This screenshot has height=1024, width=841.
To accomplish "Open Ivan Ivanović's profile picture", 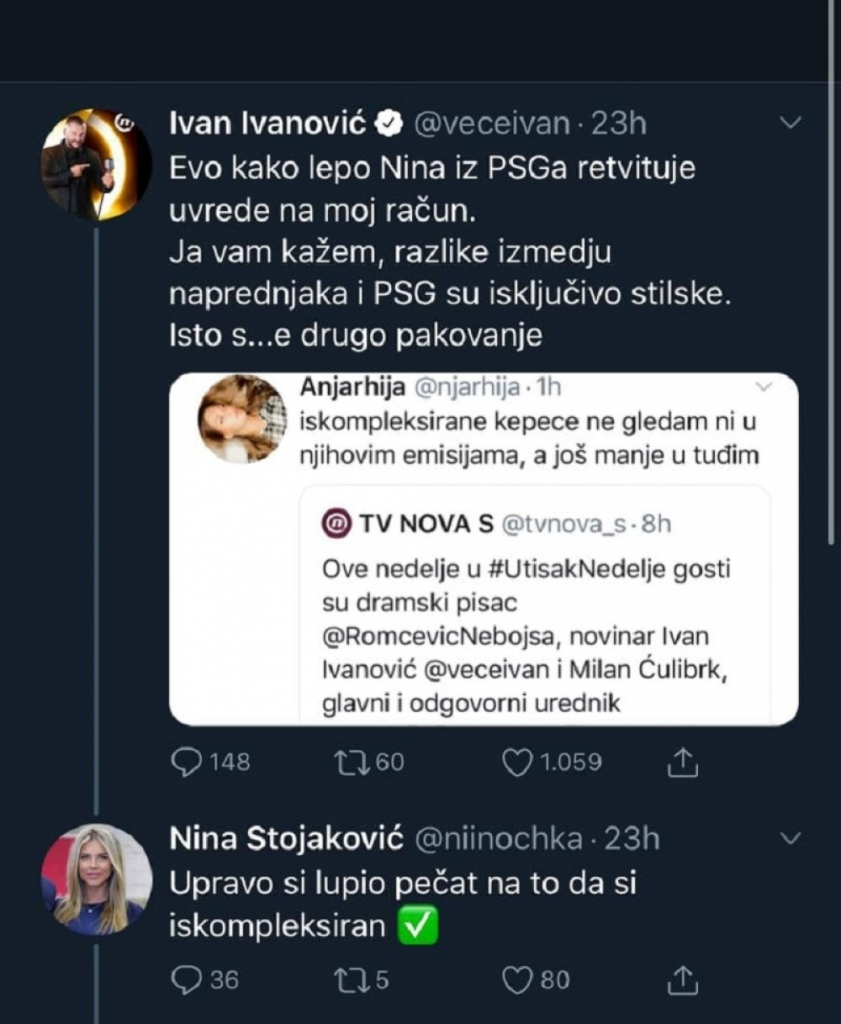I will click(96, 163).
